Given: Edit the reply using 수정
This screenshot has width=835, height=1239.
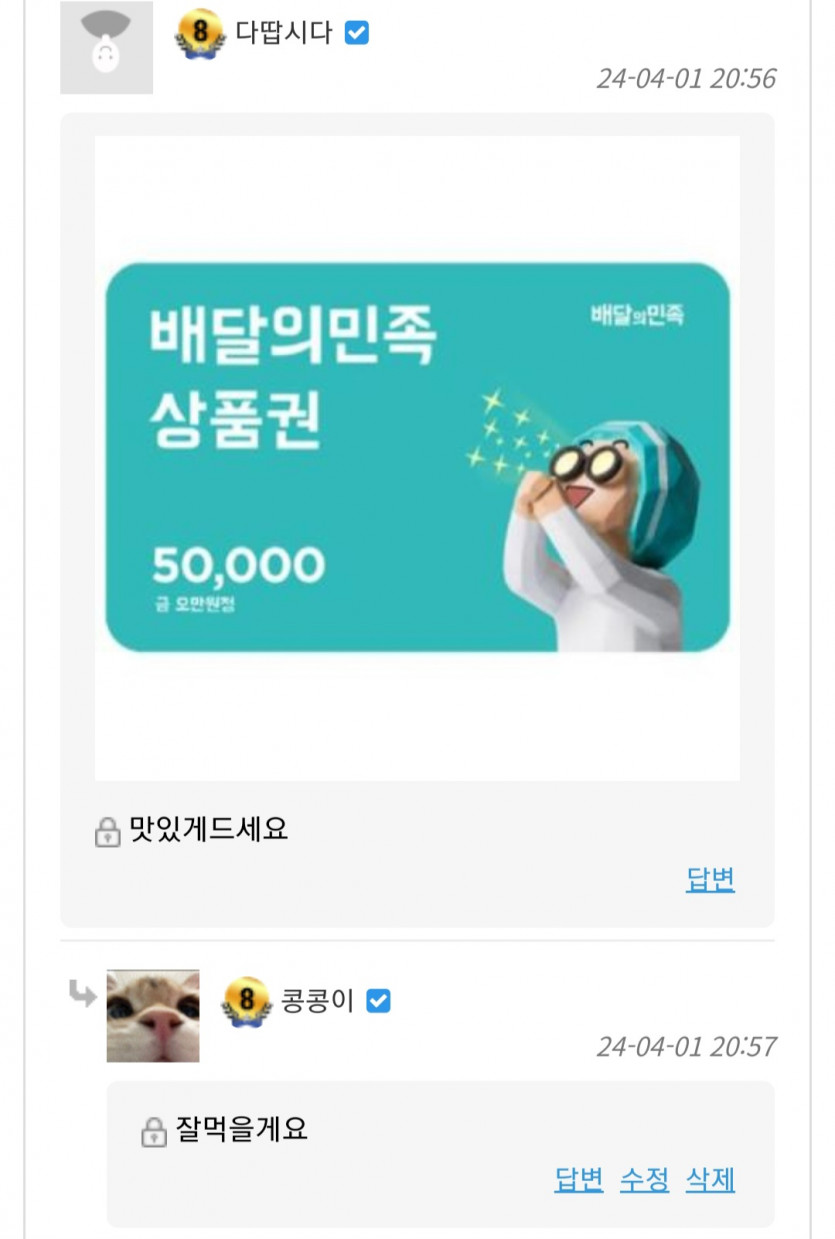Looking at the screenshot, I should click(645, 1180).
